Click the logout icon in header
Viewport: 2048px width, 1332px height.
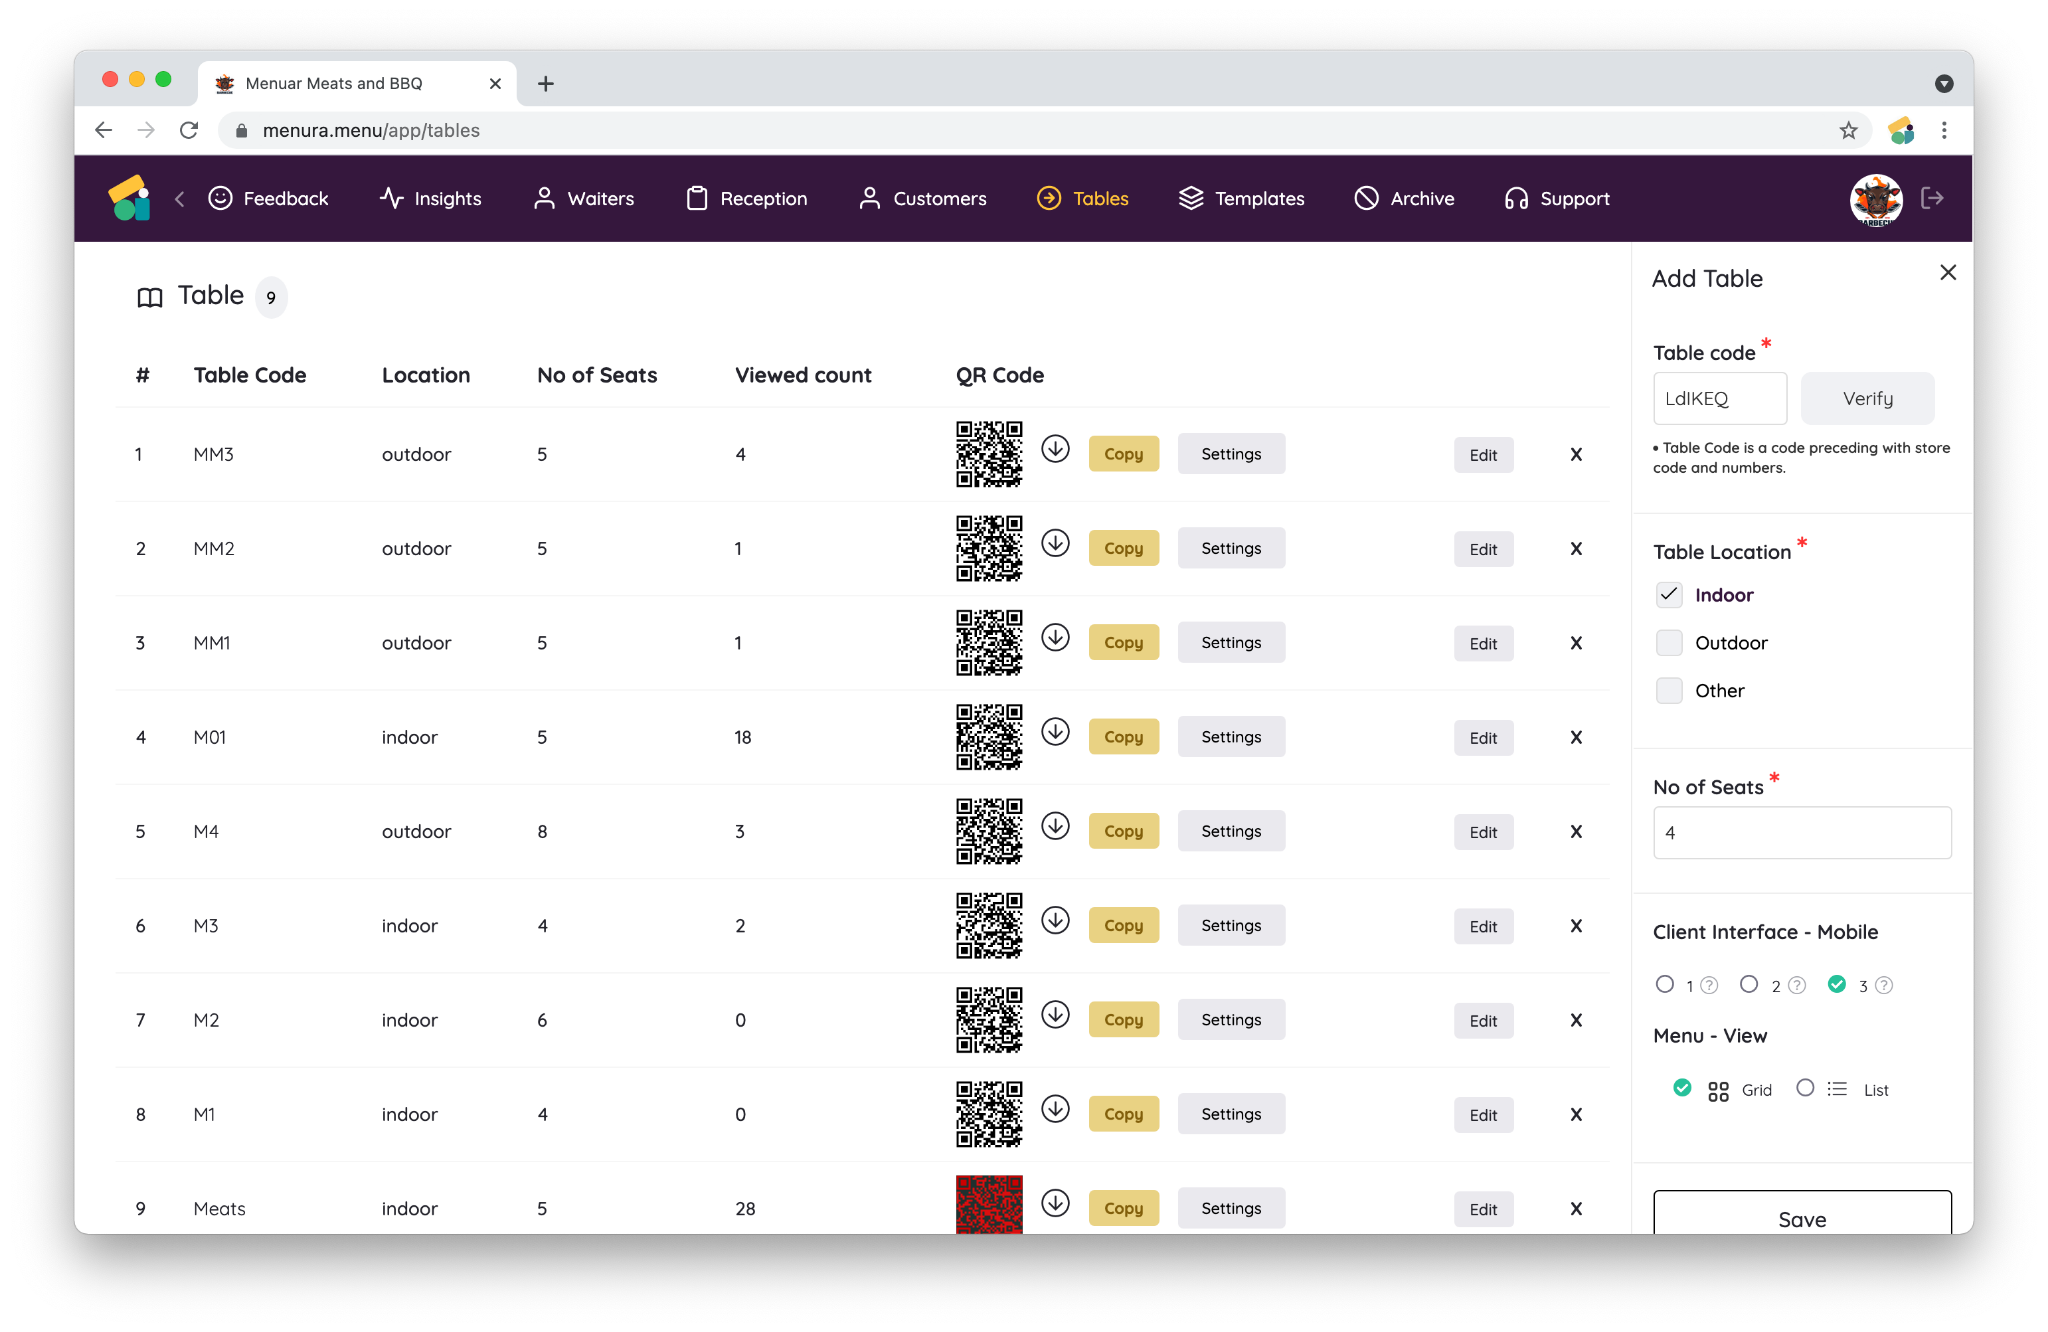(x=1932, y=198)
